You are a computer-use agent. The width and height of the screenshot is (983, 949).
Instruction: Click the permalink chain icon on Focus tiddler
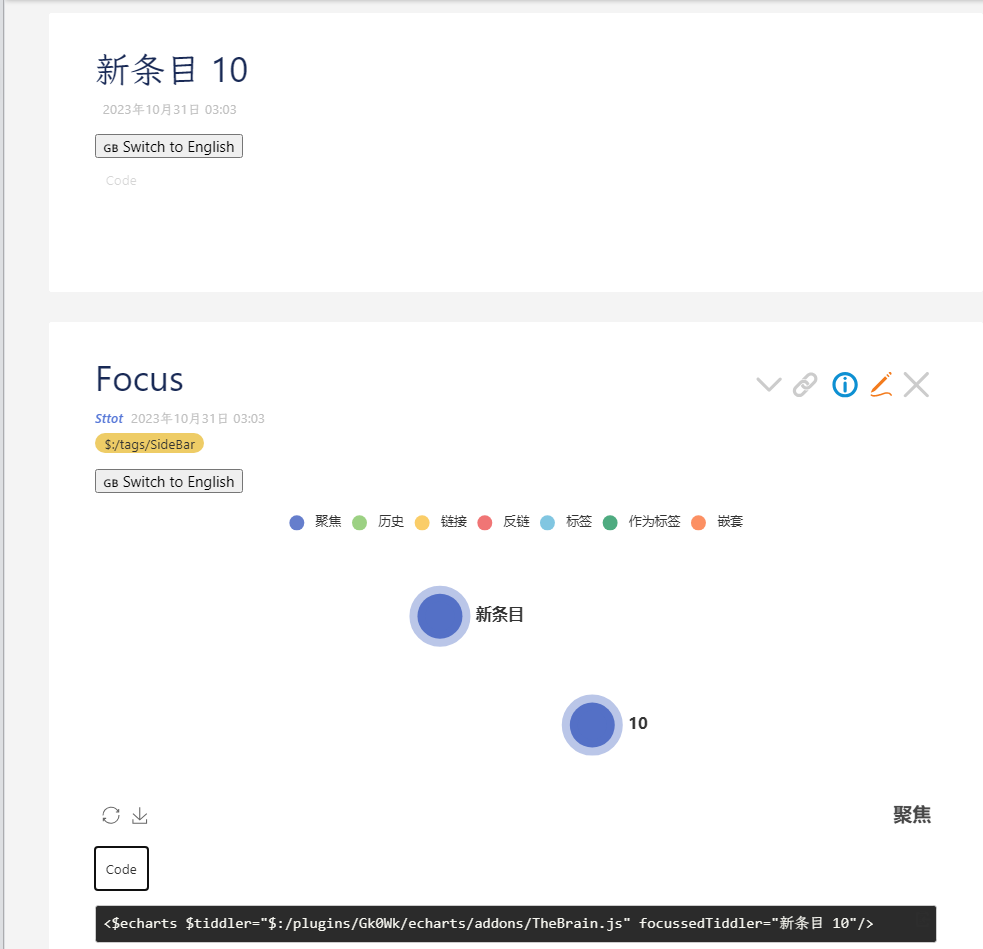point(805,384)
